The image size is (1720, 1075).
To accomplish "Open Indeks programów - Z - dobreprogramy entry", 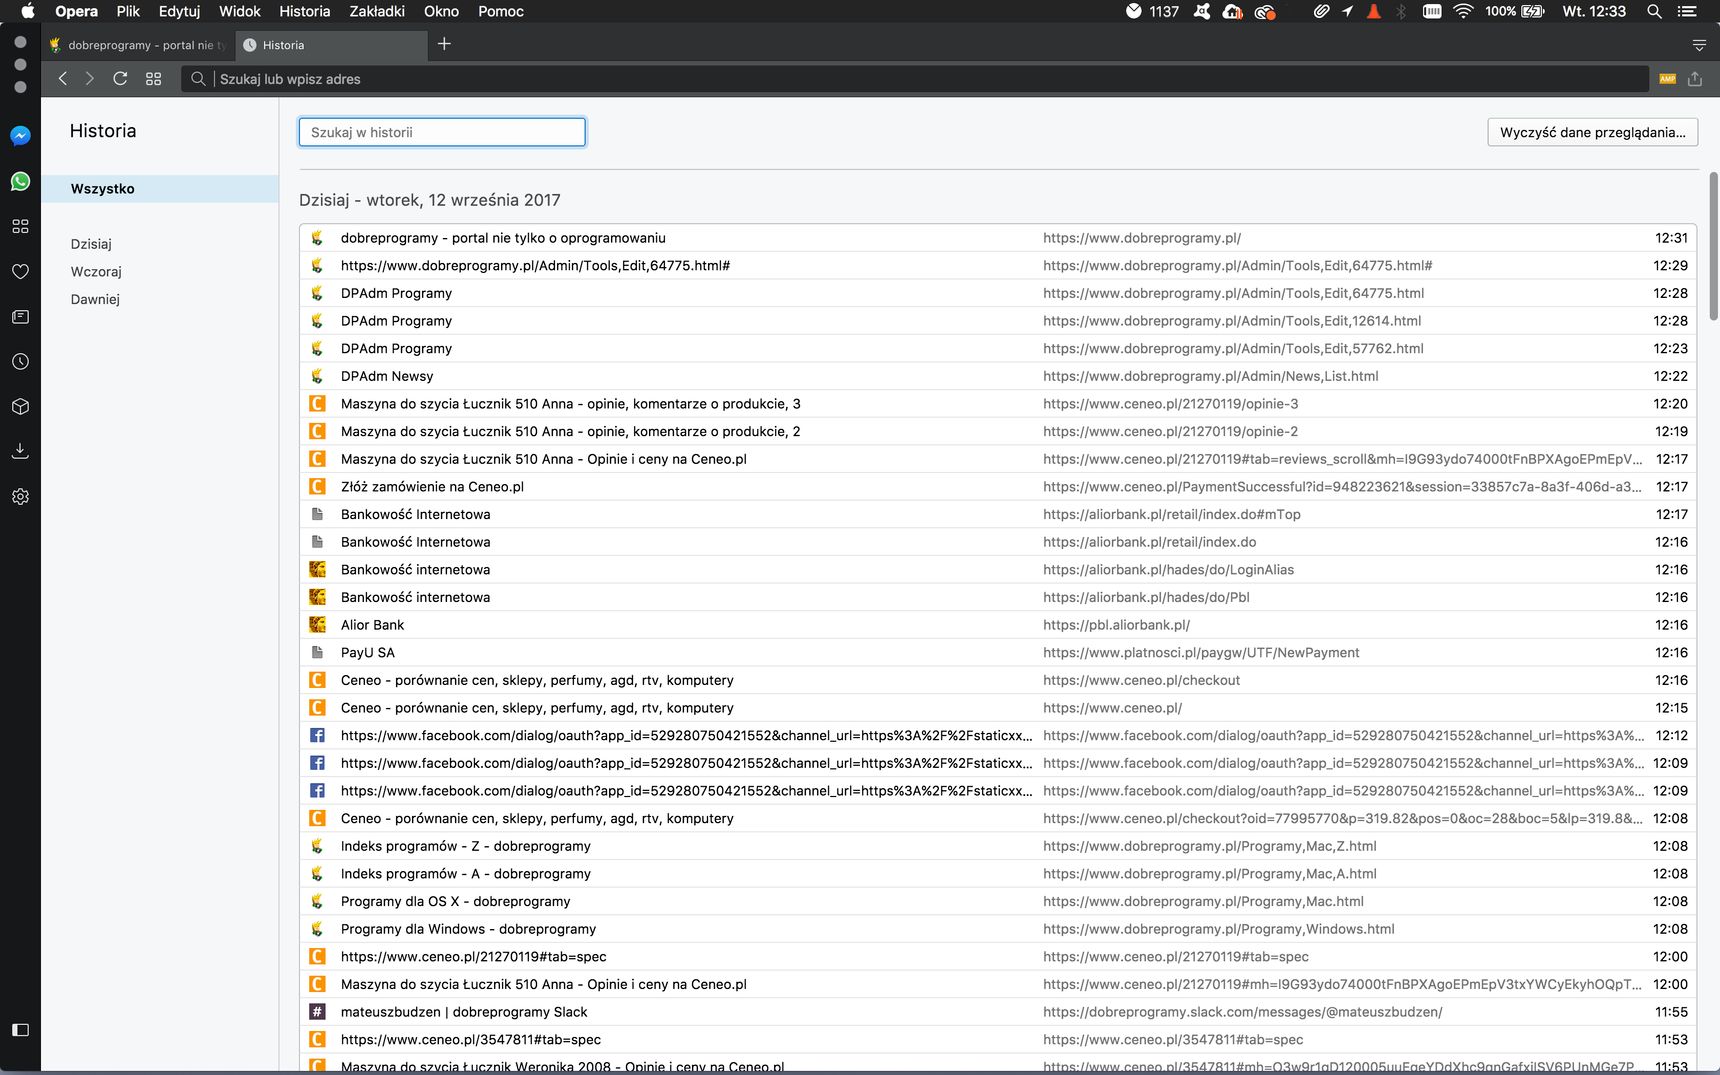I will click(998, 846).
